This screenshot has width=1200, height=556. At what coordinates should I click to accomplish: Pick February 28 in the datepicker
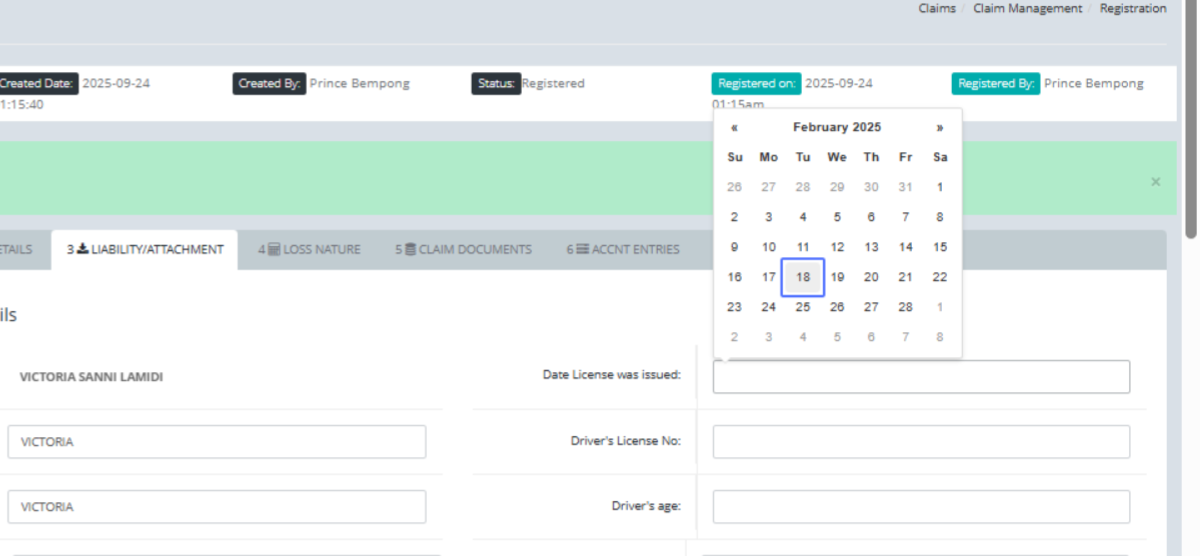pyautogui.click(x=905, y=307)
